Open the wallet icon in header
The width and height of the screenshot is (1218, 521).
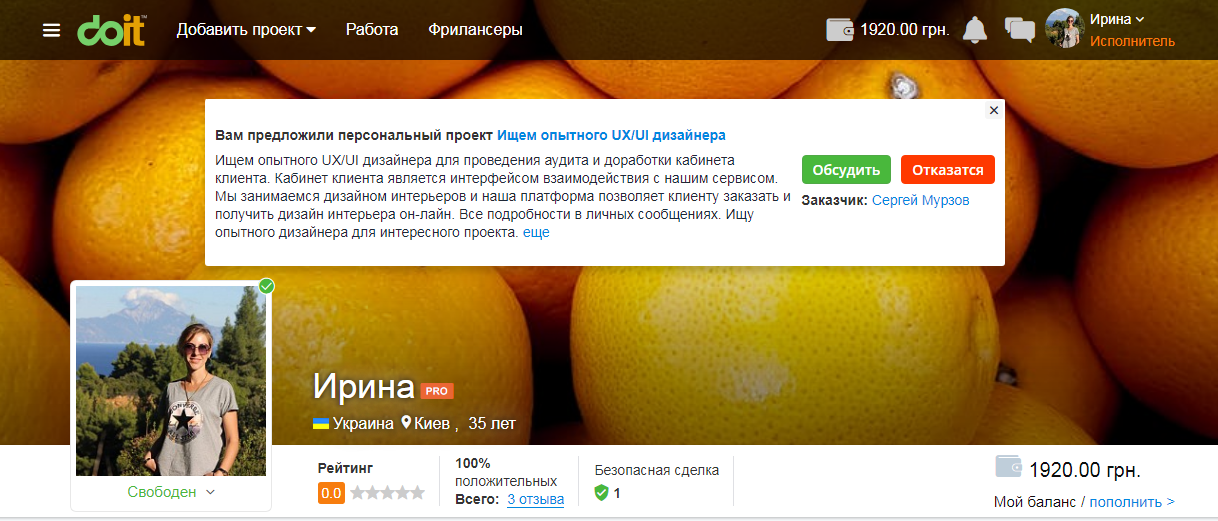click(x=840, y=29)
